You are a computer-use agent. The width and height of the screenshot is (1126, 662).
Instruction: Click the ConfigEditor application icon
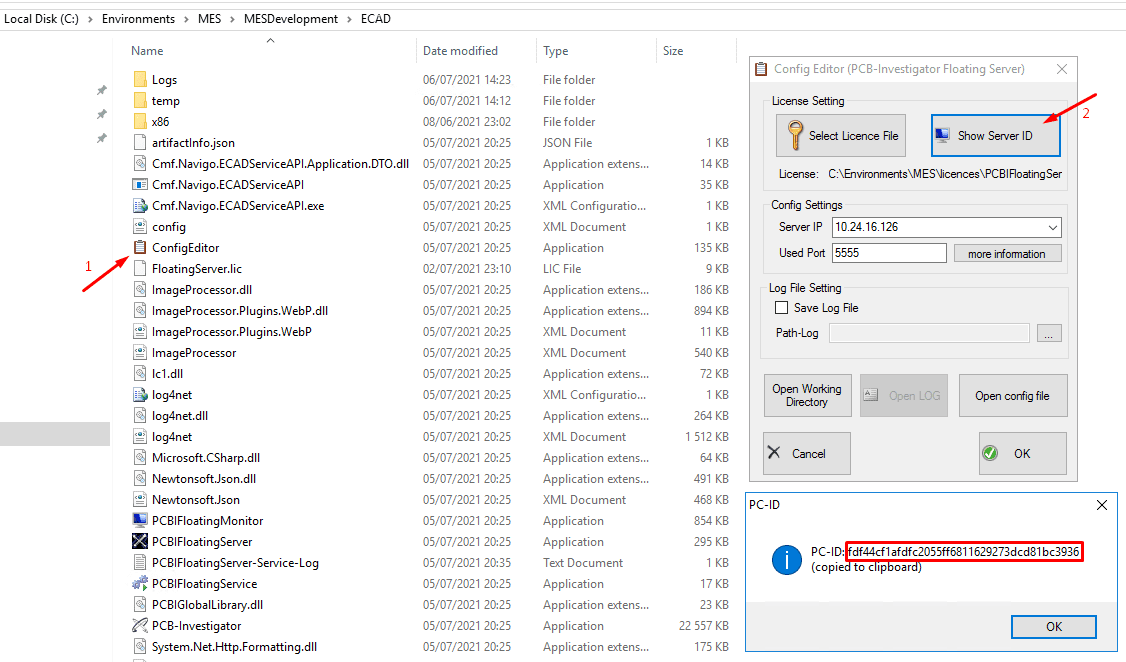pos(140,247)
